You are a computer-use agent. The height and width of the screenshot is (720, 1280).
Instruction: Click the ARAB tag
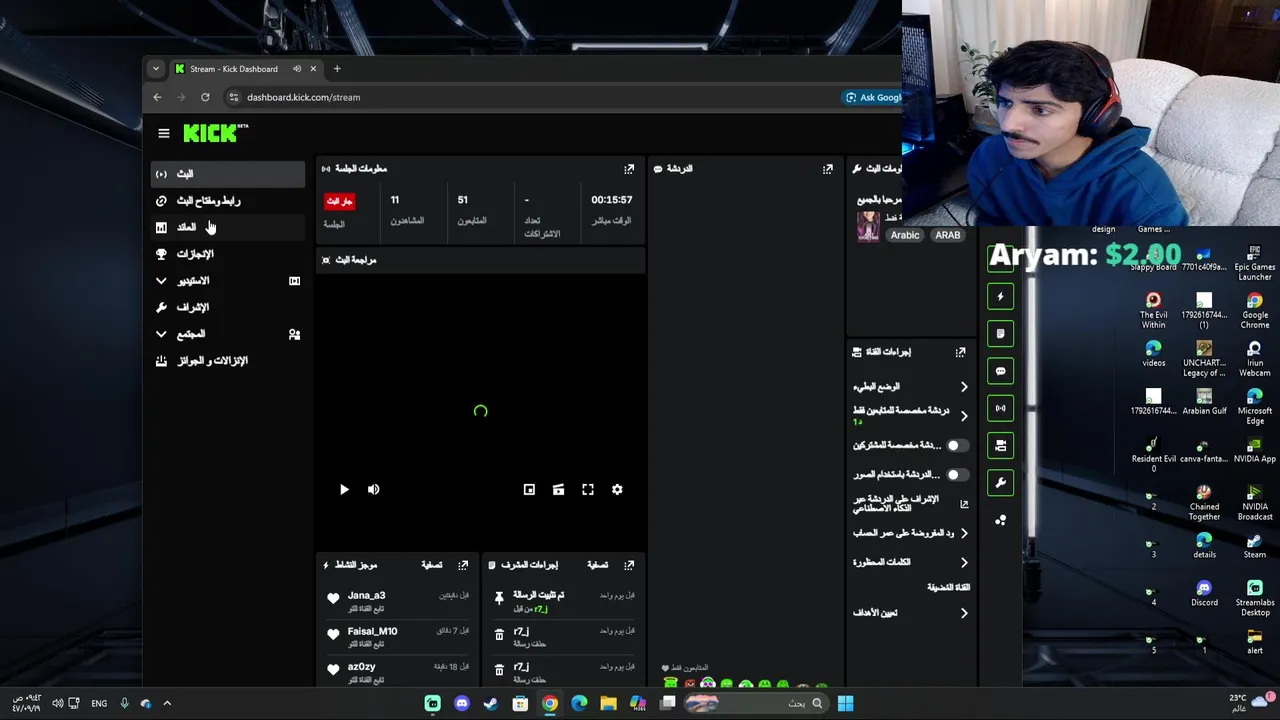pyautogui.click(x=947, y=235)
